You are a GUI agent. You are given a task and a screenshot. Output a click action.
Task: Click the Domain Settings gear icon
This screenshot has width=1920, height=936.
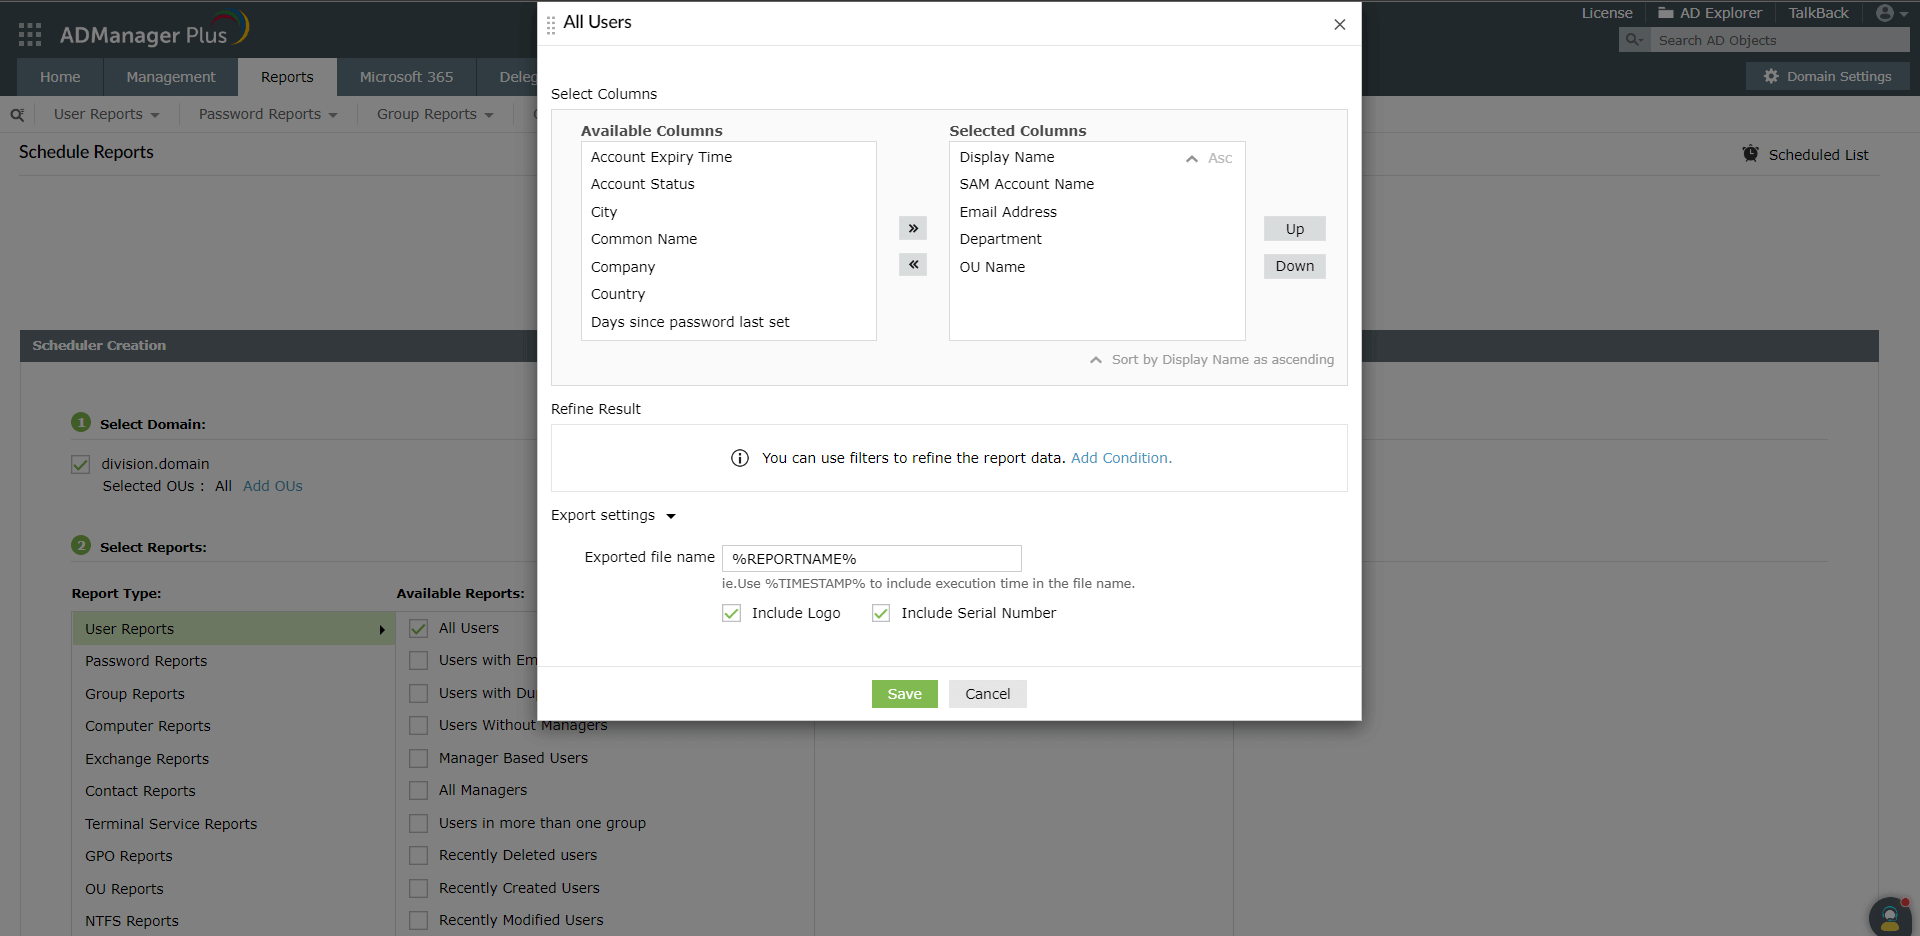(1771, 76)
